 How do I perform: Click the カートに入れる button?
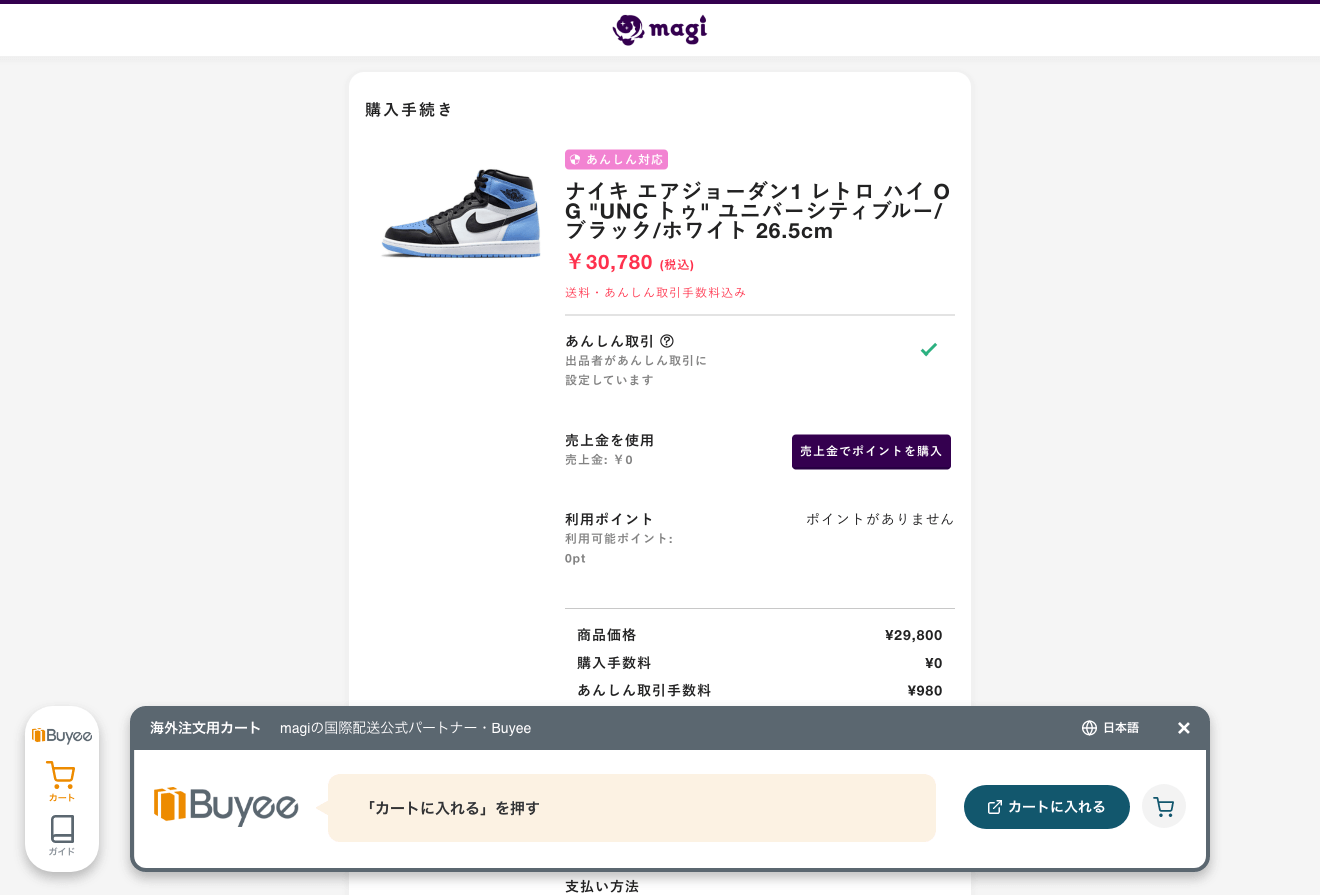(x=1047, y=807)
